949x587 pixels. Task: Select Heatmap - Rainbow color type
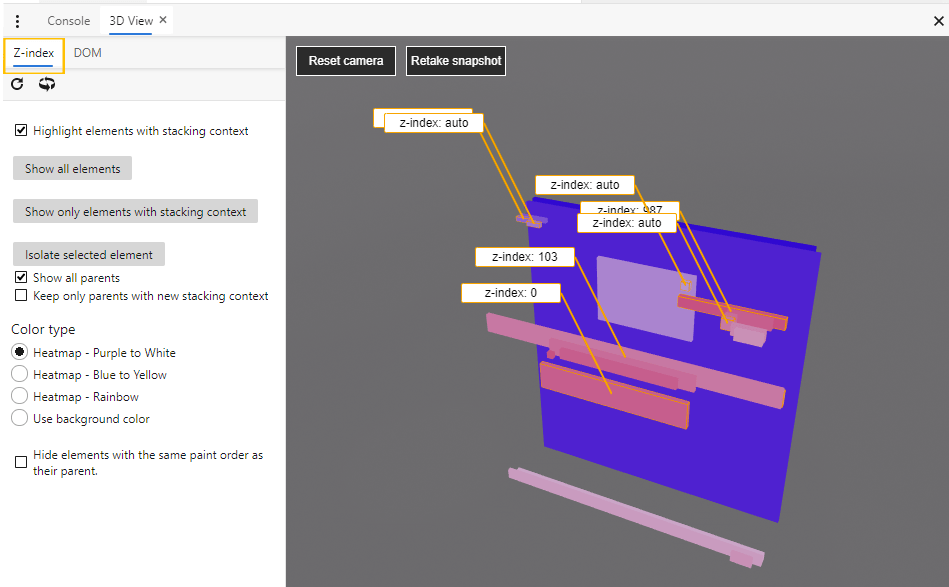pyautogui.click(x=18, y=396)
